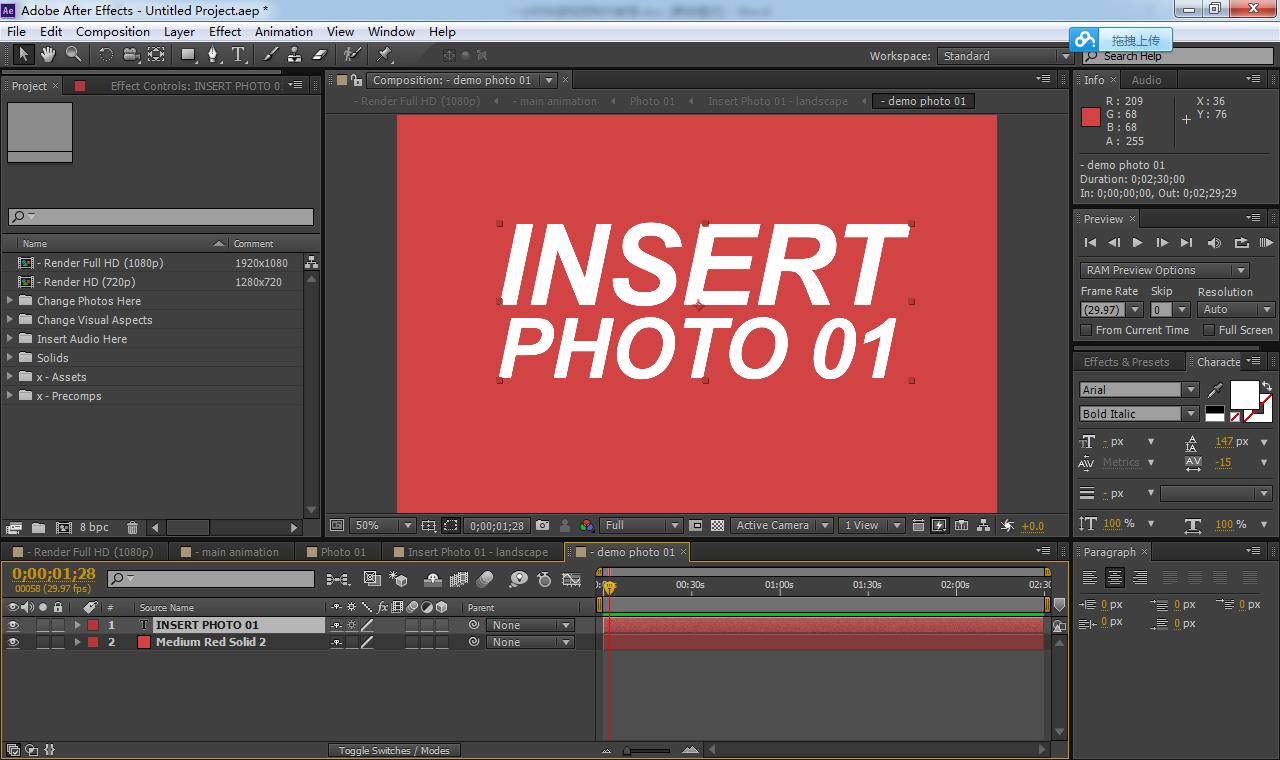Select the Hand tool in toolbar
The height and width of the screenshot is (760, 1280).
(x=47, y=55)
